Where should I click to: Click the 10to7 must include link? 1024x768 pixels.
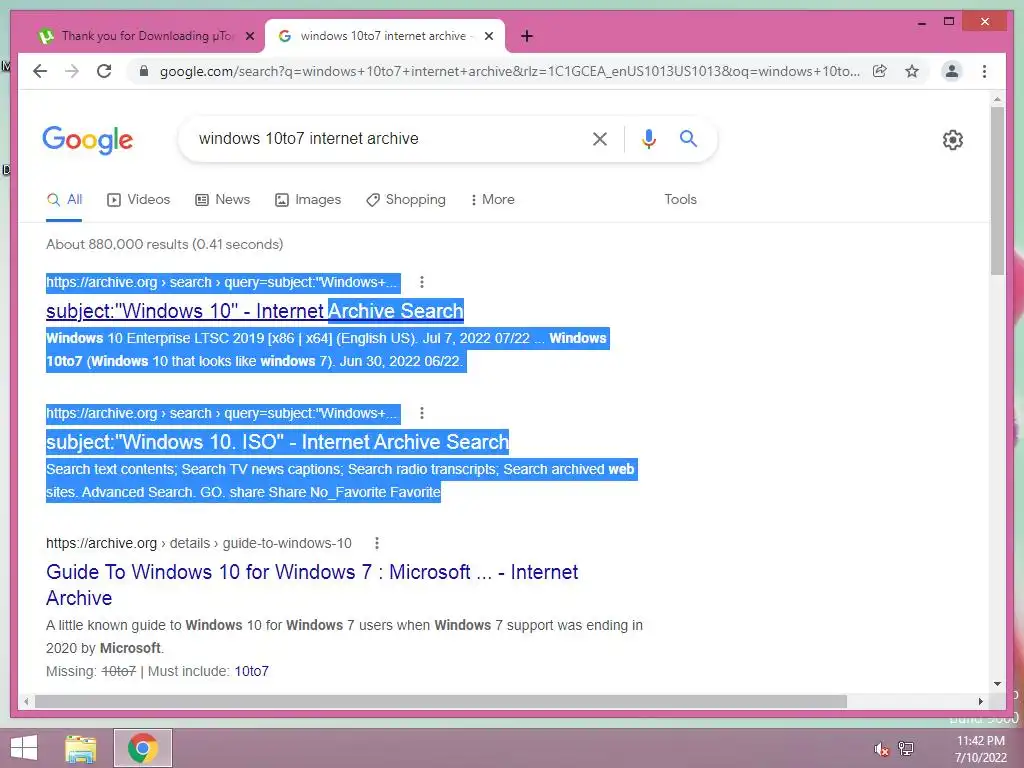[x=251, y=671]
